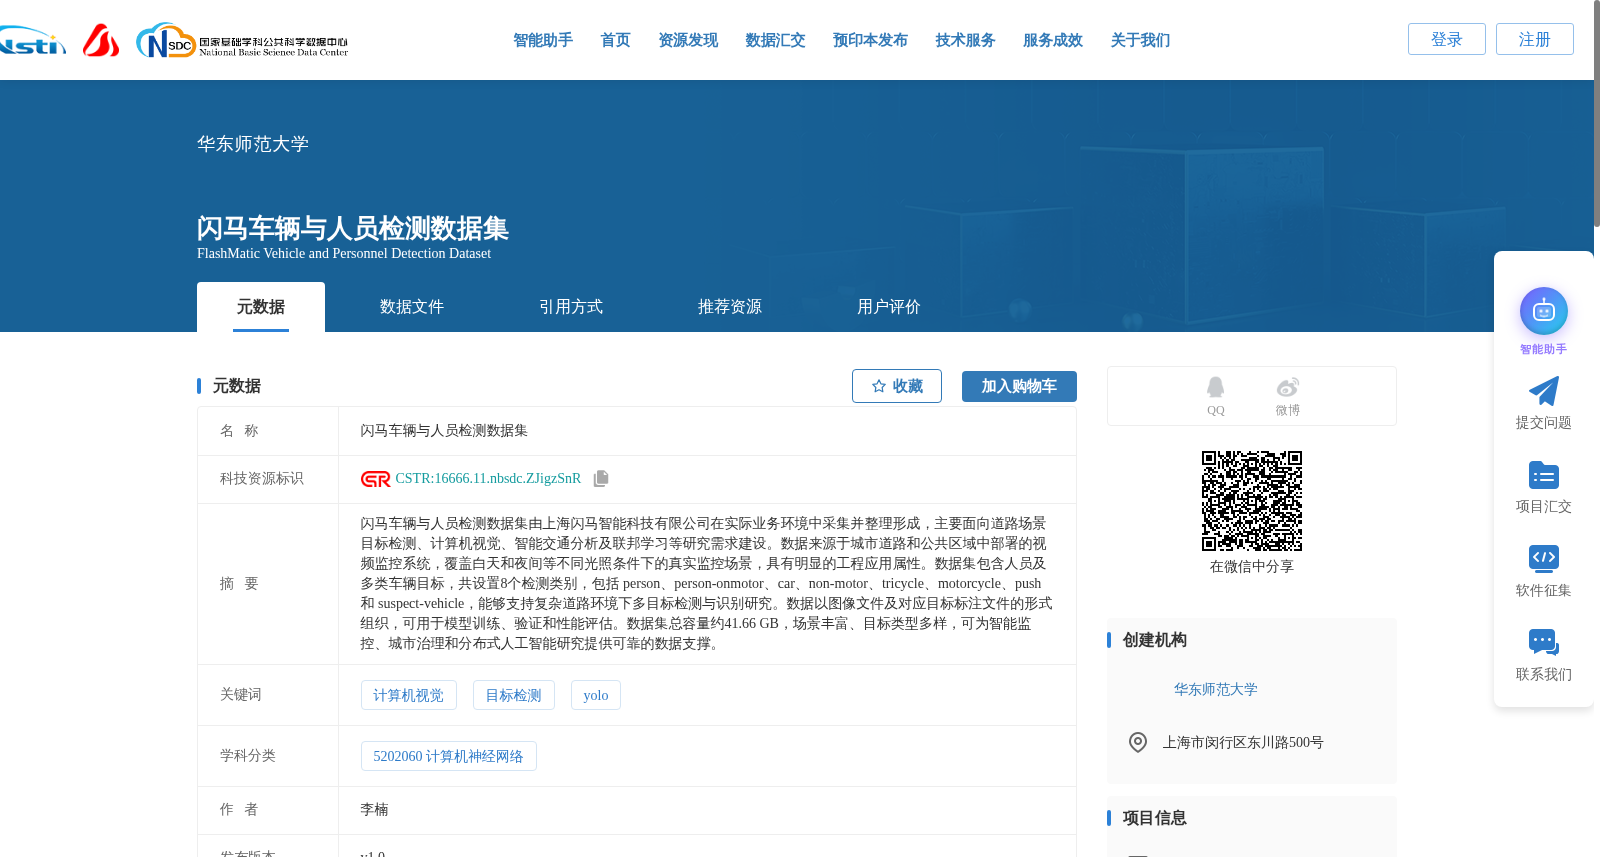Screen dimensions: 1600x857
Task: Click the NSTL logo in the header
Action: click(x=32, y=41)
